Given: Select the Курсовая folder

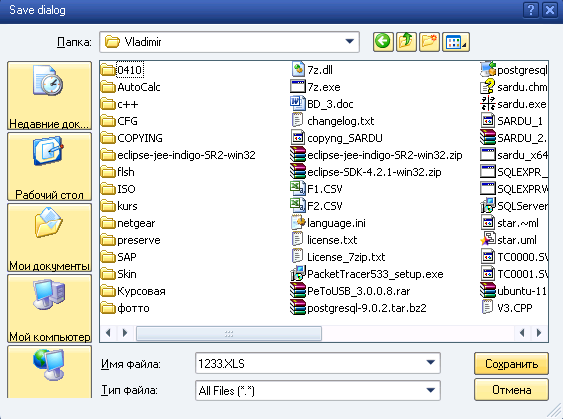Looking at the screenshot, I should [133, 291].
